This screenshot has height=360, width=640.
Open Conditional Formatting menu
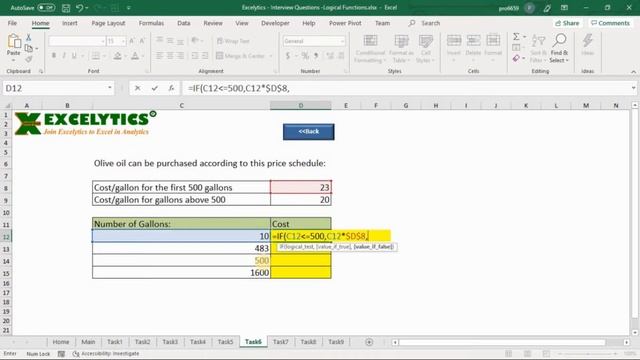click(370, 49)
